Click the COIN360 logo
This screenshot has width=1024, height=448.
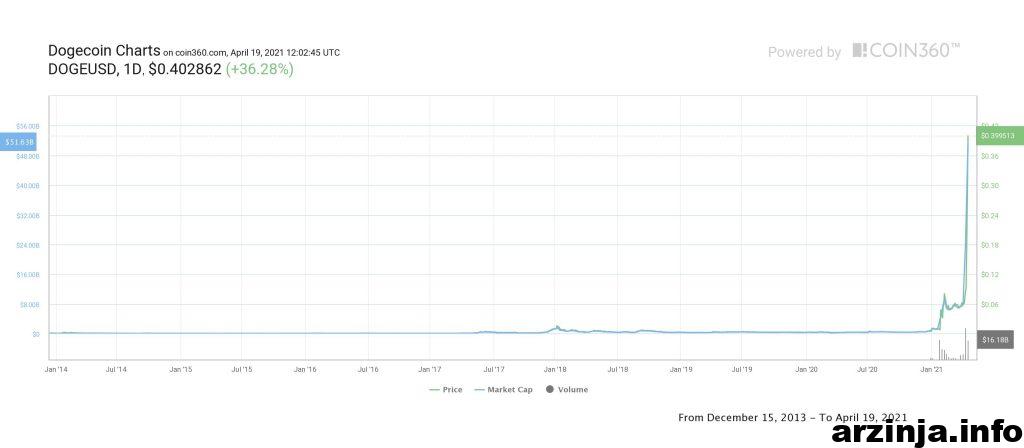point(906,51)
